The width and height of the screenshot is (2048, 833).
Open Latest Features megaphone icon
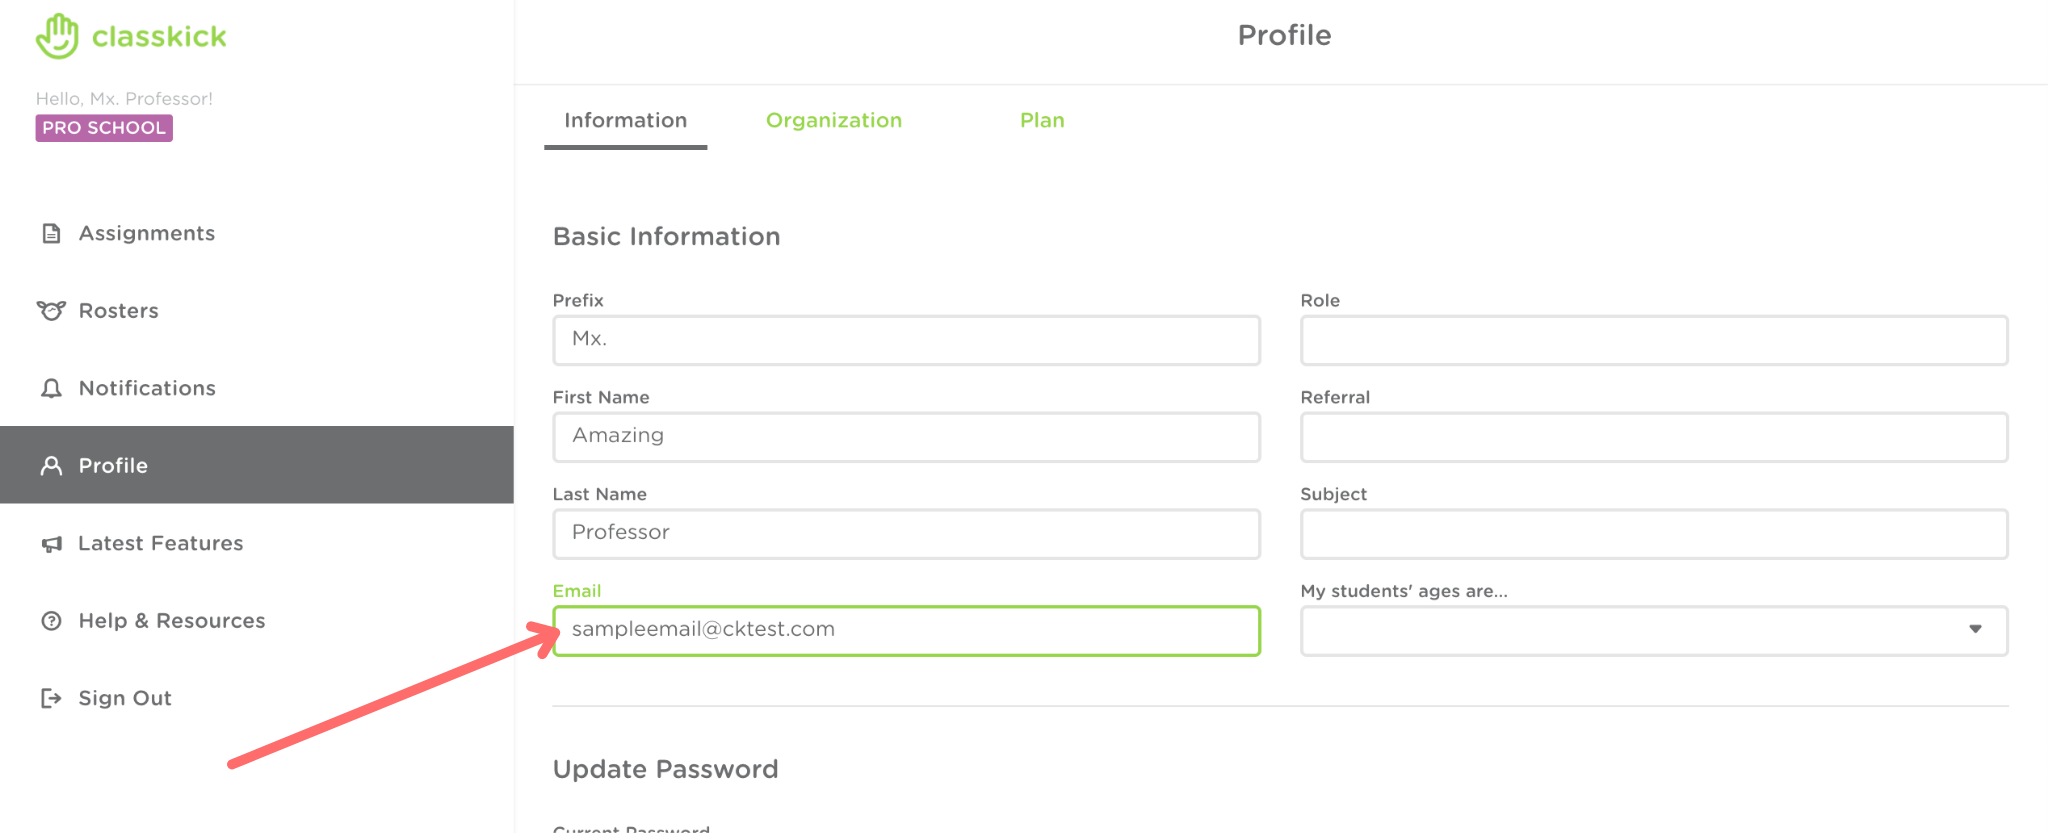[x=51, y=543]
